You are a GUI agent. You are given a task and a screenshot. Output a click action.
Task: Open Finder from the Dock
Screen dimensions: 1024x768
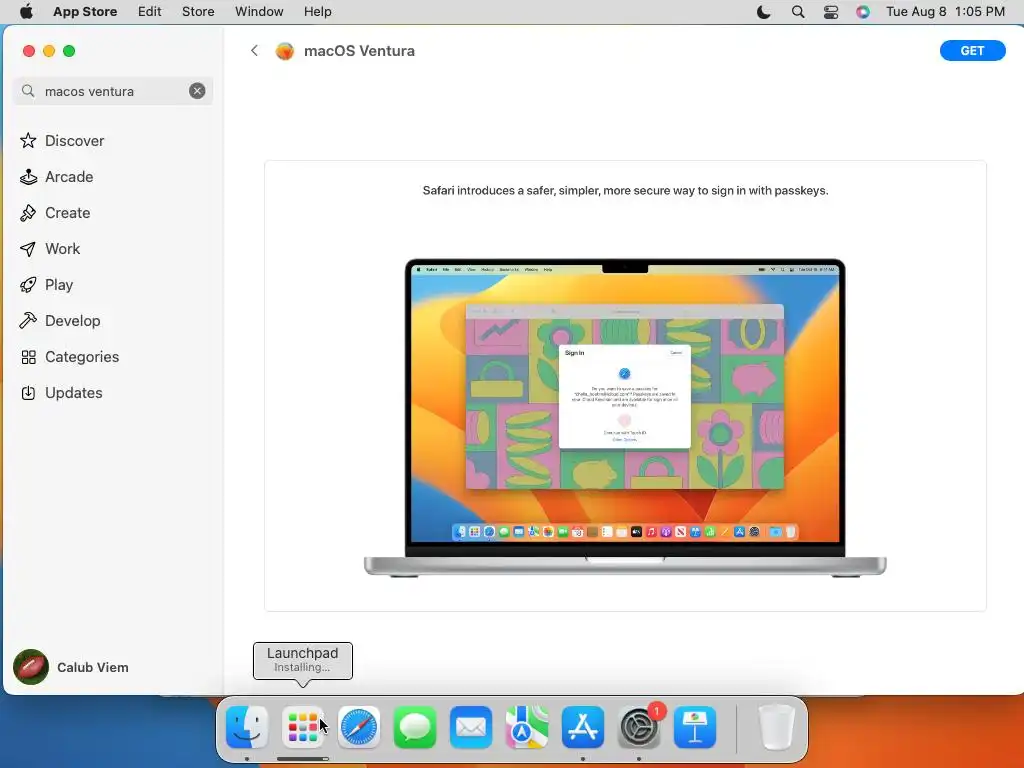coord(247,727)
